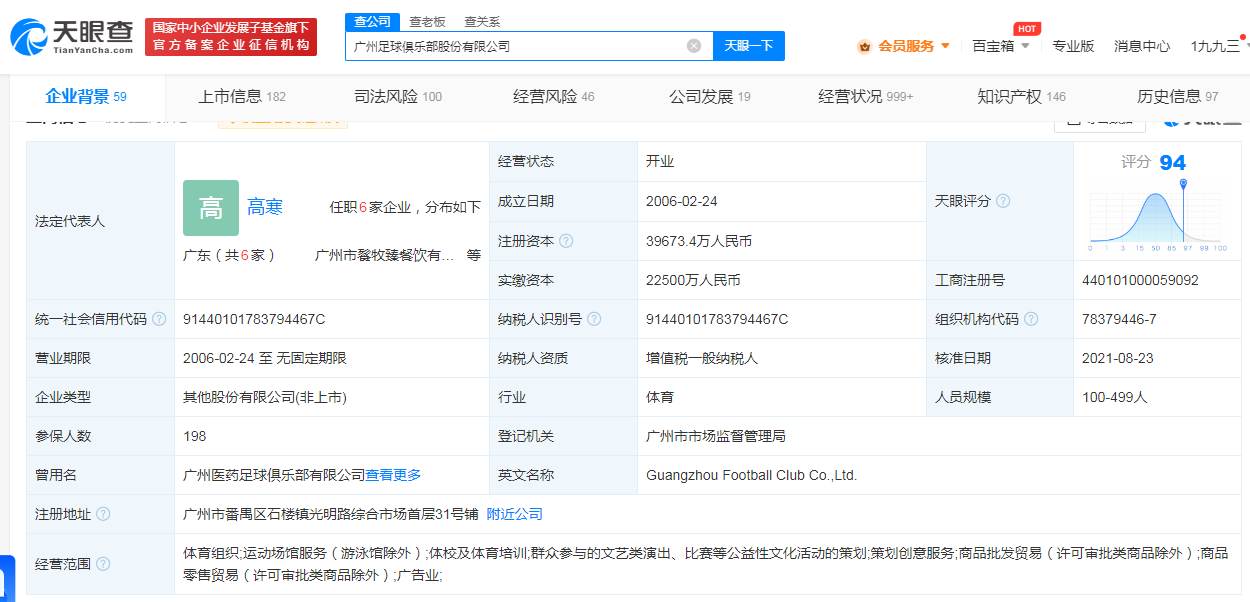Open the help icon next to 注册资本
1250x602 pixels.
[566, 241]
